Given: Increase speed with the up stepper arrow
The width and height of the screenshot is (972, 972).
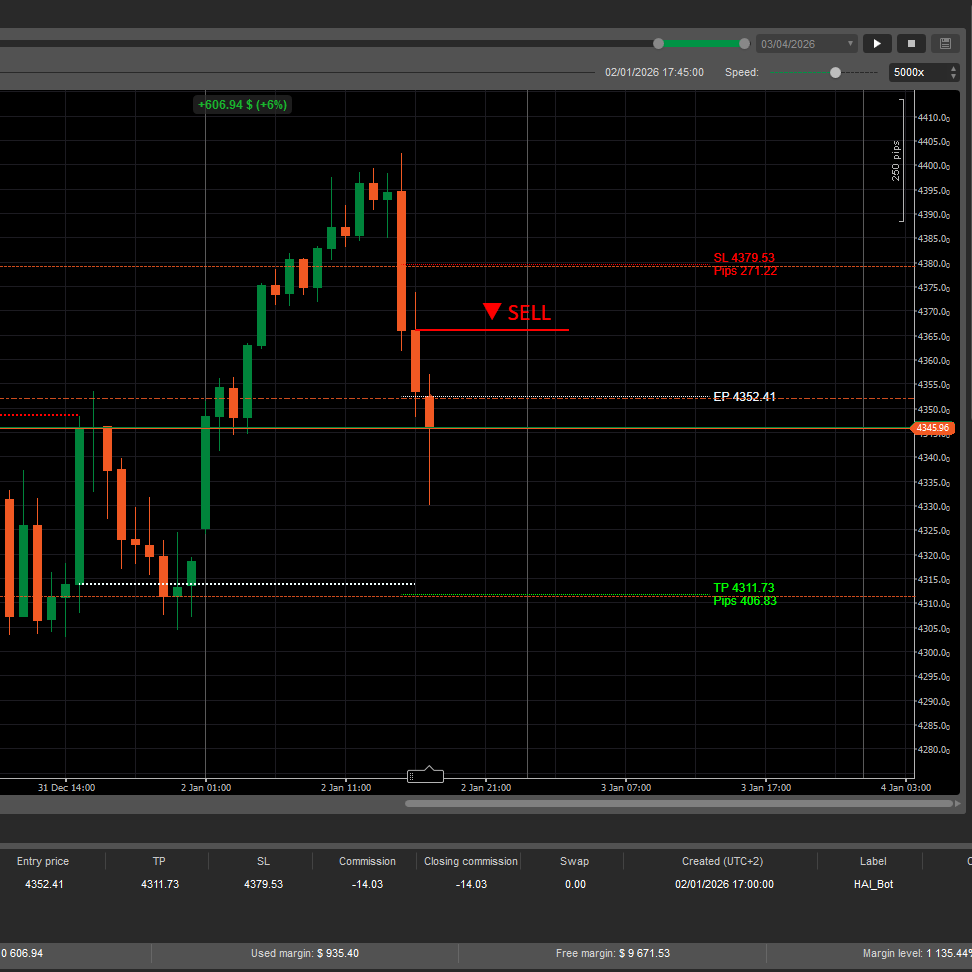Looking at the screenshot, I should tap(953, 68).
